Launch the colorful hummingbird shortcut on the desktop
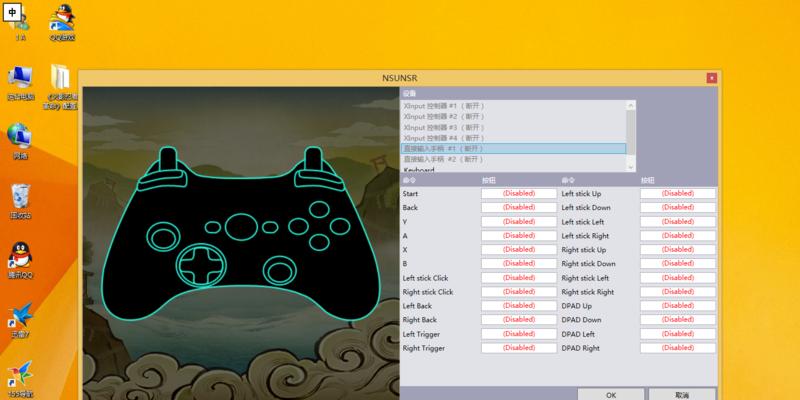Image resolution: width=800 pixels, height=400 pixels. coord(20,379)
